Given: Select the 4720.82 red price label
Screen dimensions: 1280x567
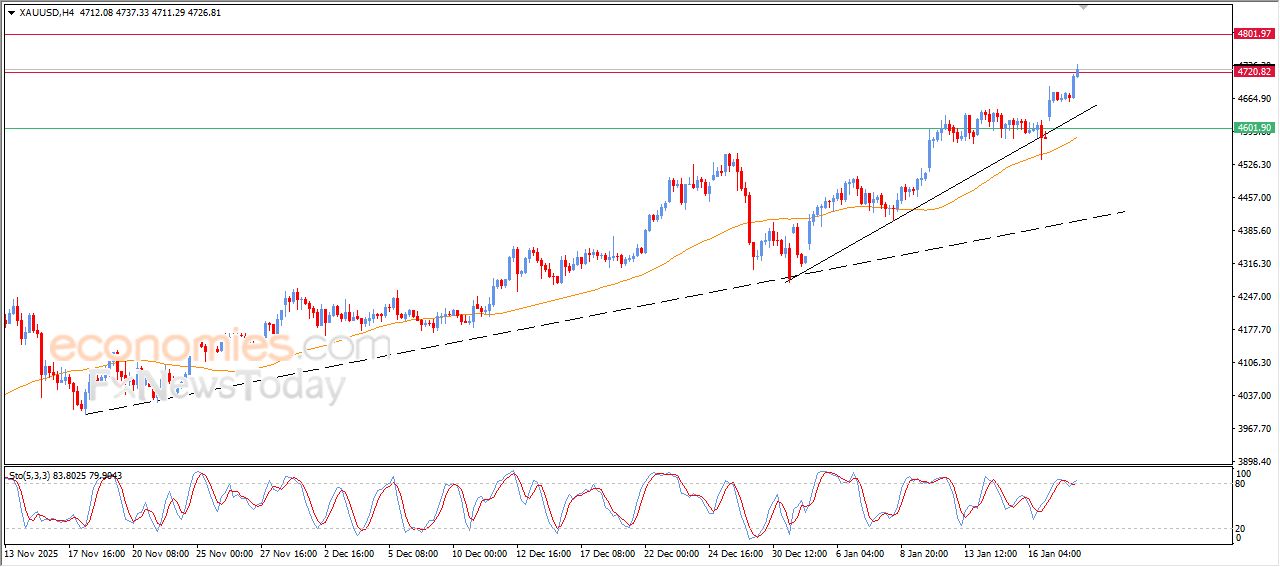Looking at the screenshot, I should pyautogui.click(x=1254, y=72).
